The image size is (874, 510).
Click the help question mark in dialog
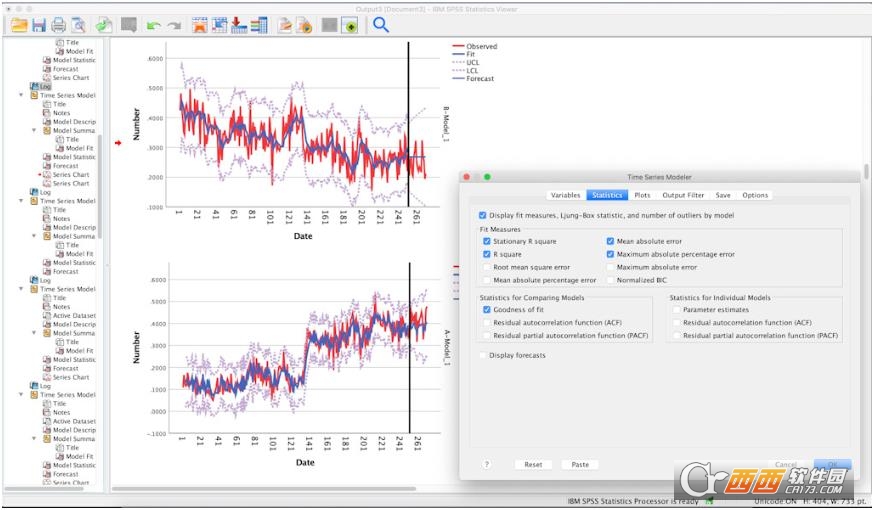[x=487, y=464]
